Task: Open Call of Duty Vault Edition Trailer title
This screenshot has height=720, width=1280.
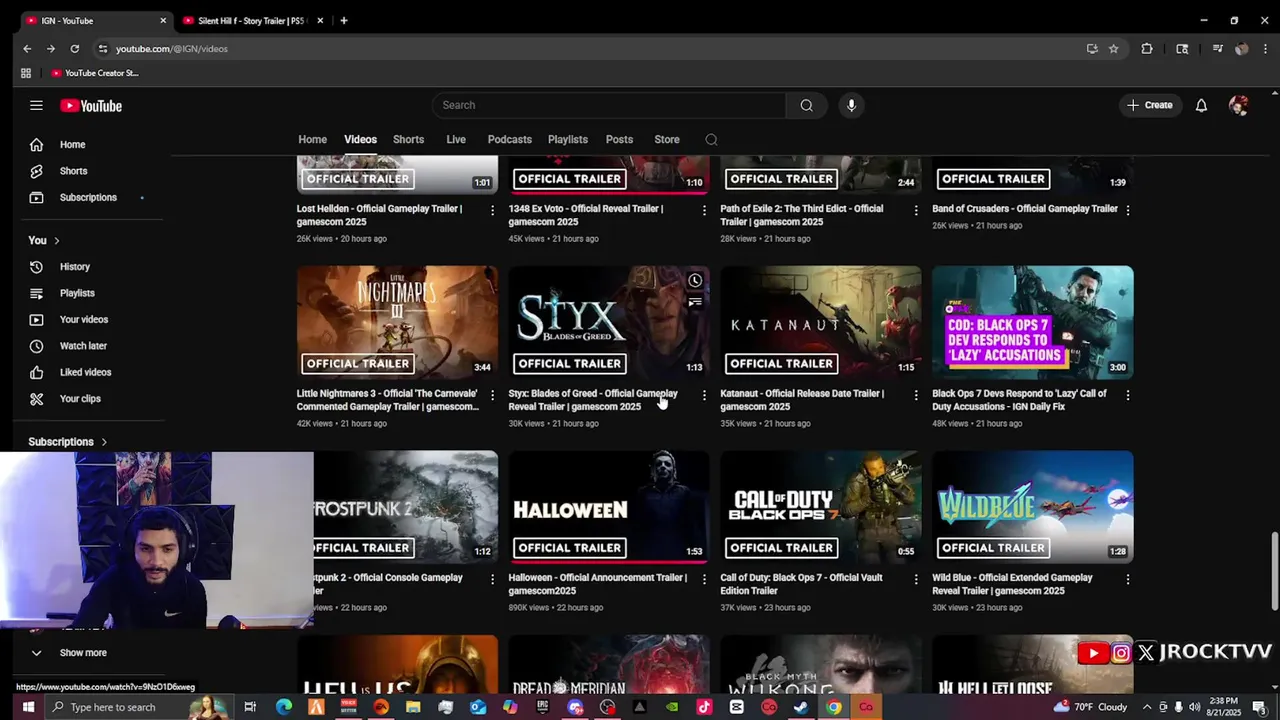Action: click(x=801, y=584)
